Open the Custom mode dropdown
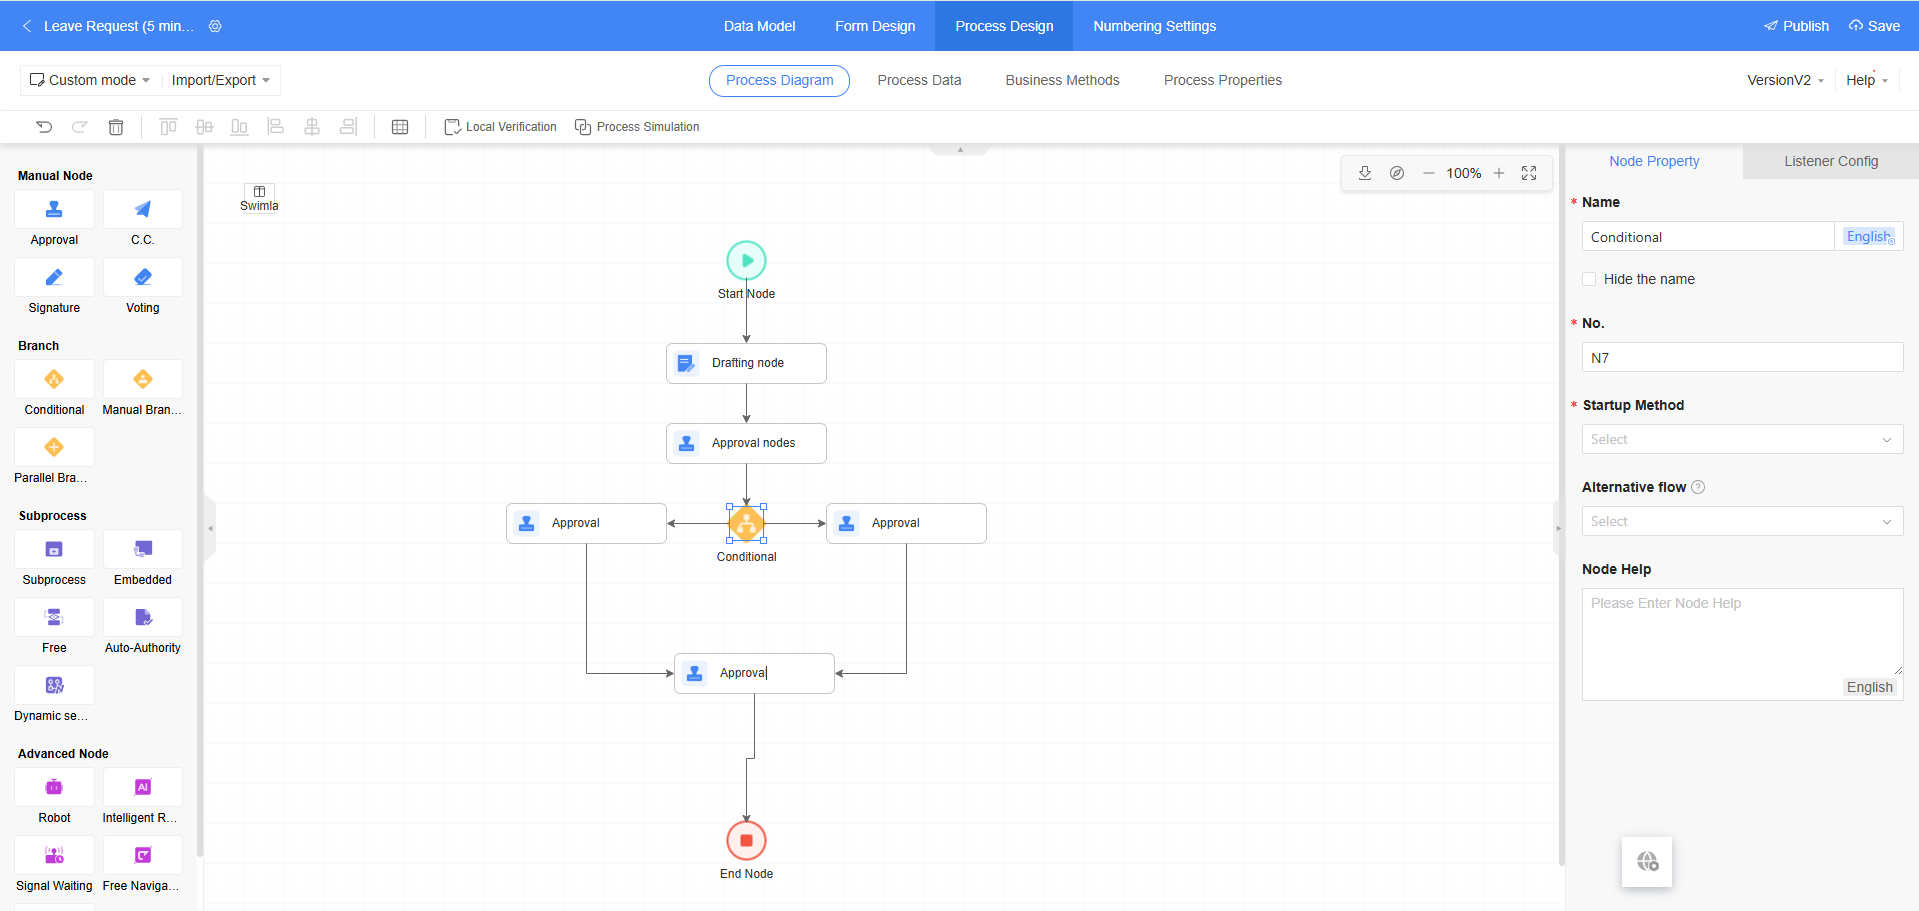Viewport: 1919px width, 911px height. tap(90, 80)
